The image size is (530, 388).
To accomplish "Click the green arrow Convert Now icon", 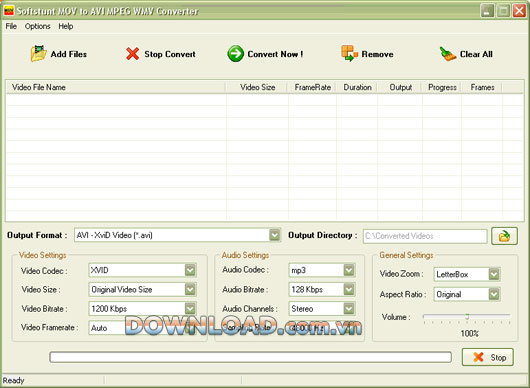I will tap(235, 54).
